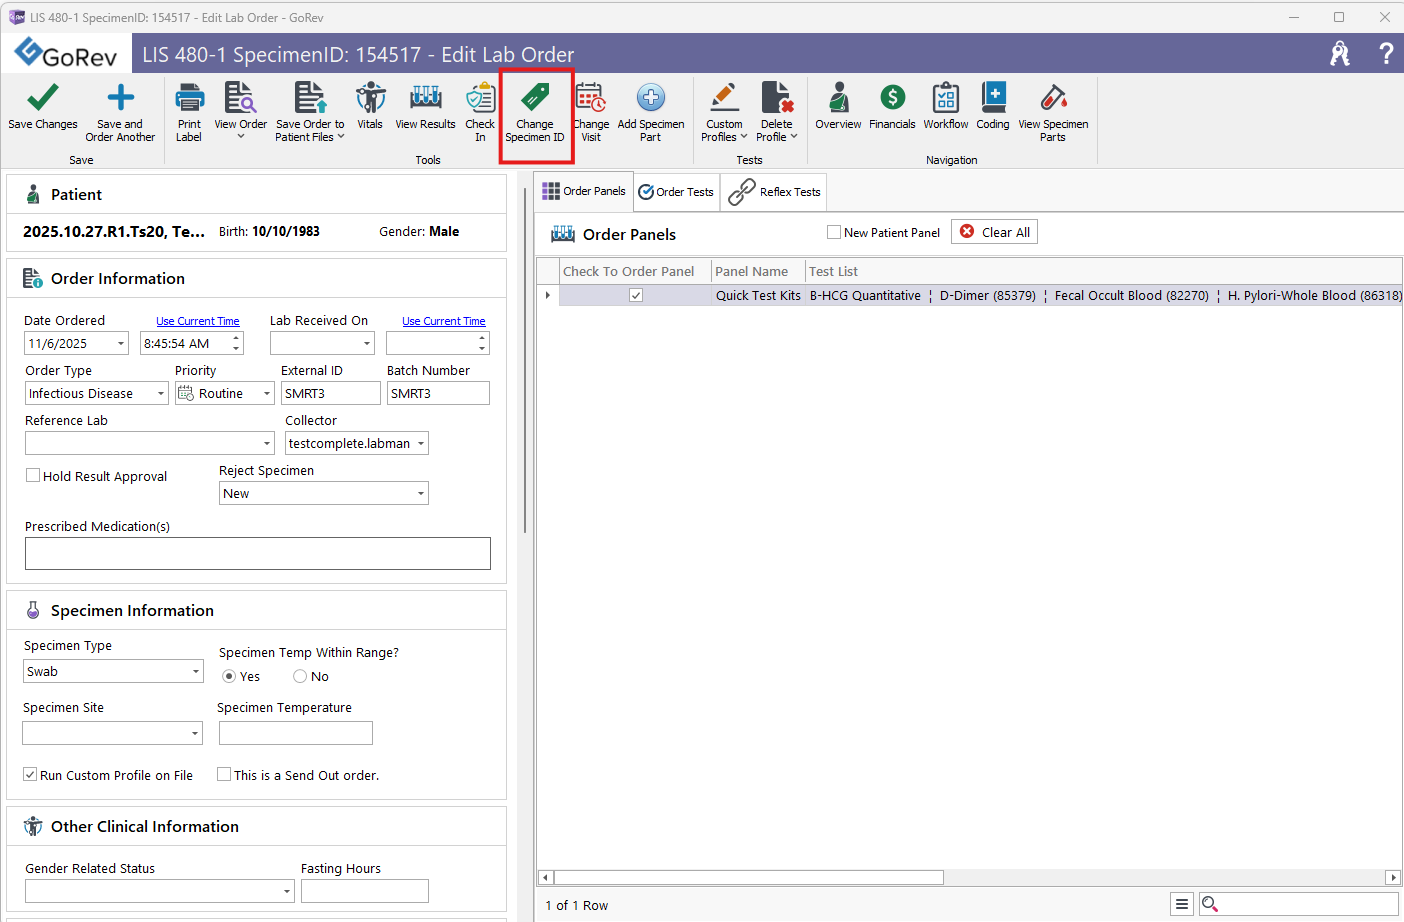Open the Coding navigation icon
Viewport: 1404px width, 922px height.
click(x=993, y=99)
